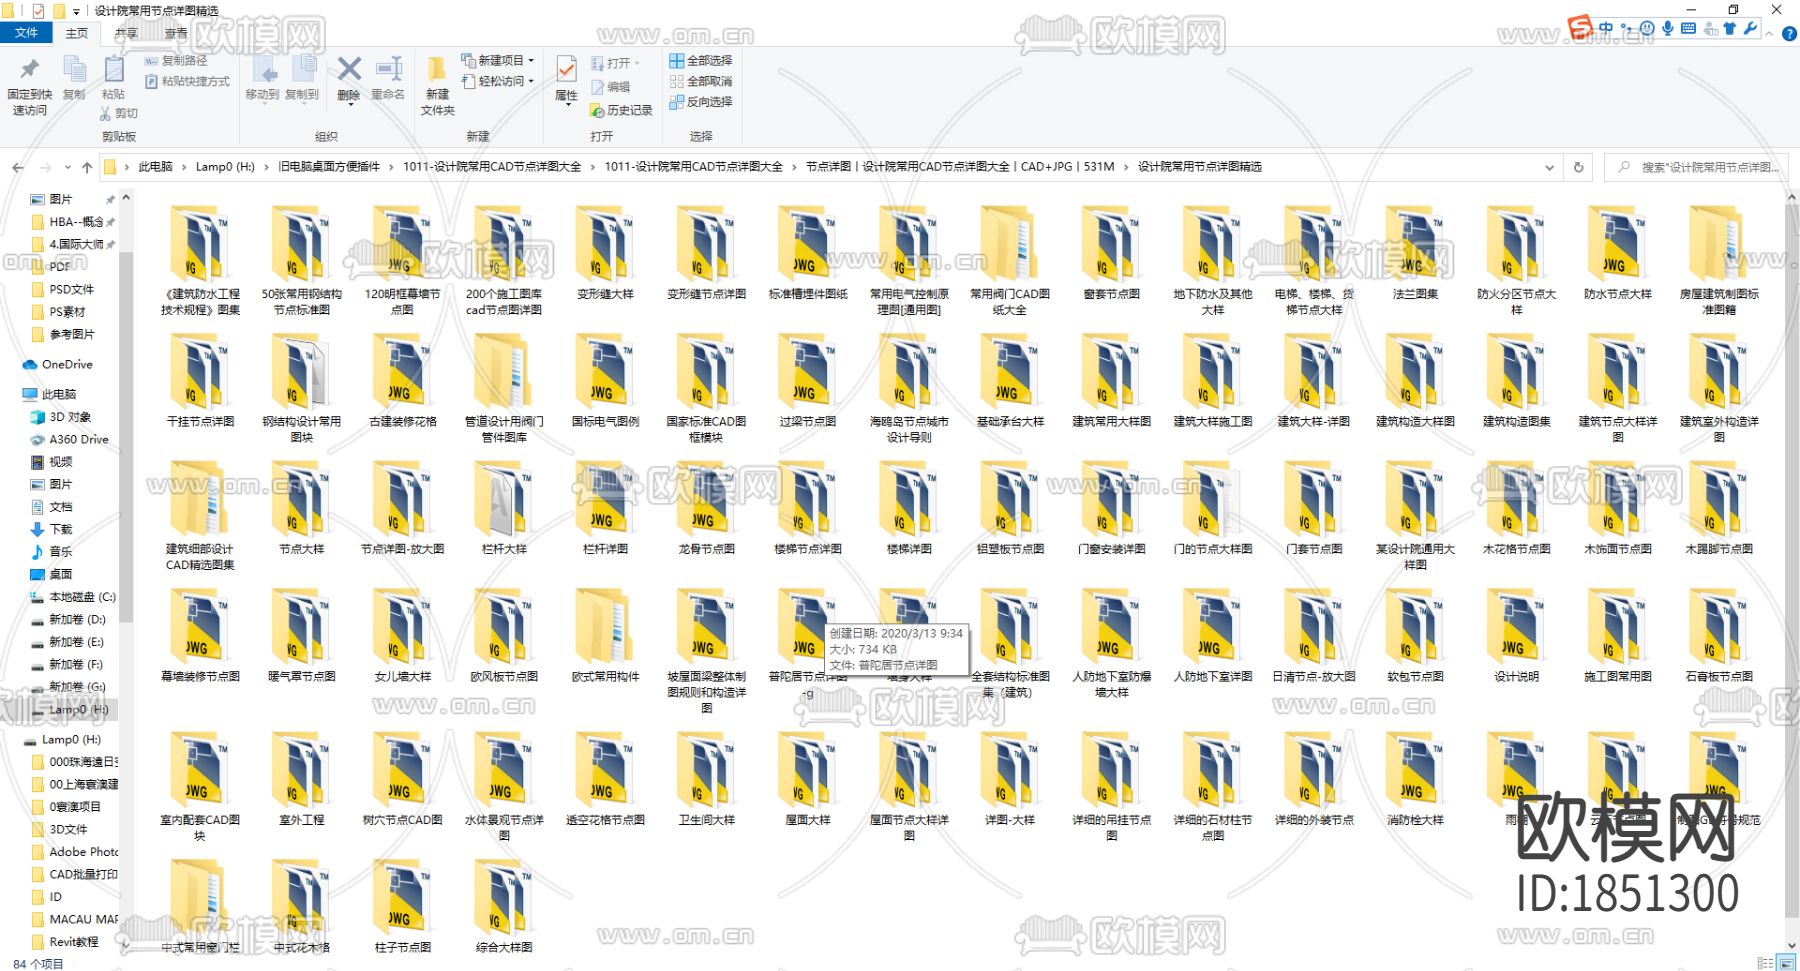Click 反向选择 to invert the selection

[x=701, y=101]
